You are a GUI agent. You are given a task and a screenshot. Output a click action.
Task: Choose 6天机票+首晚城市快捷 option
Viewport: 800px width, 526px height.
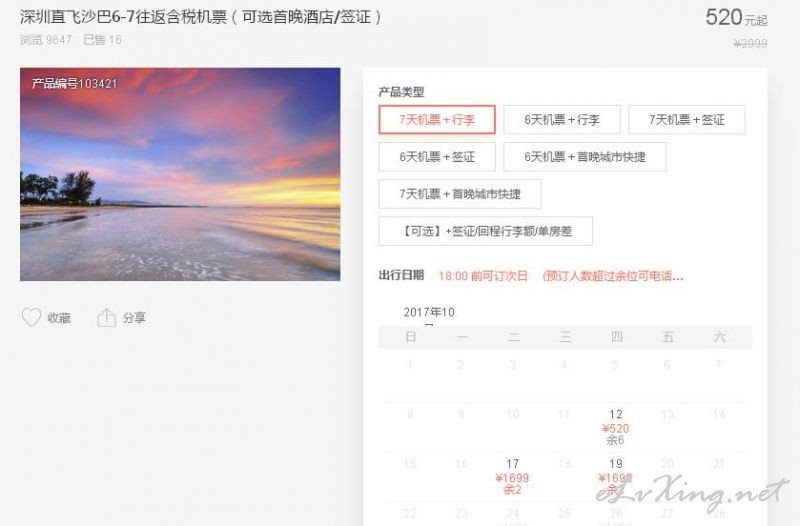tap(585, 157)
